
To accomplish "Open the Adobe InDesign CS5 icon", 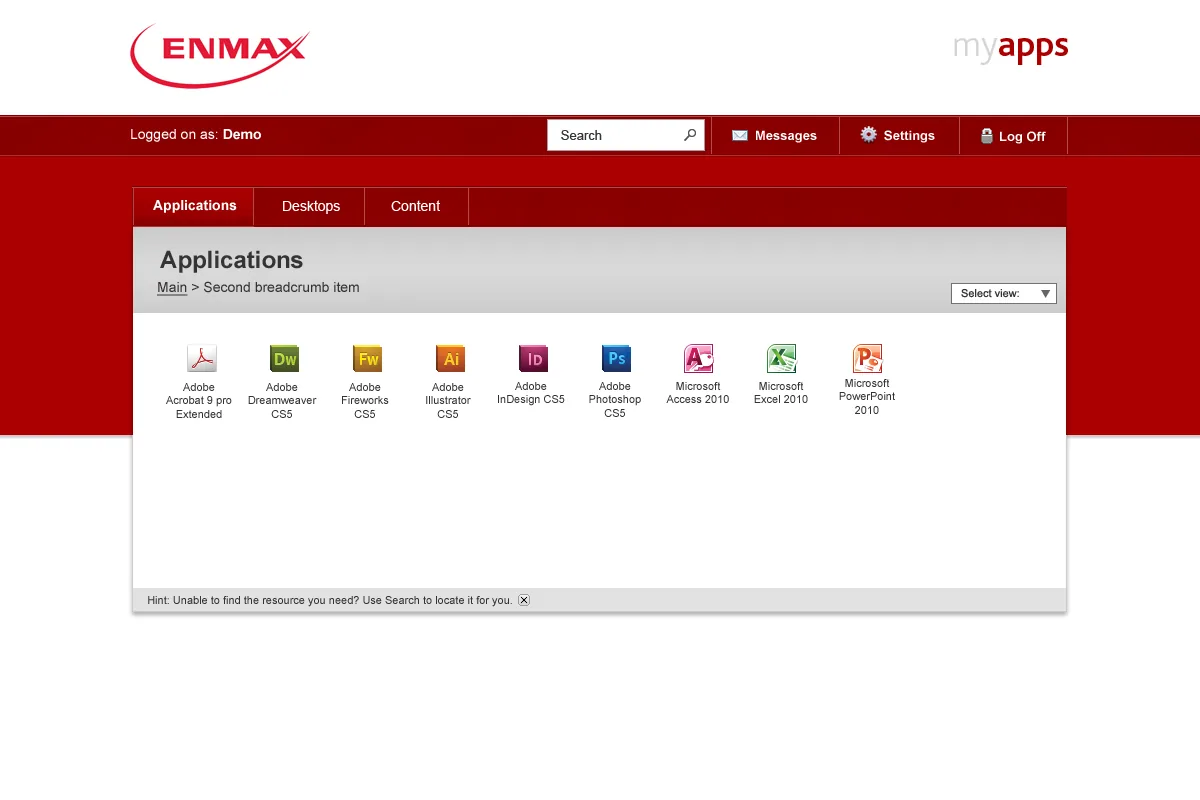I will click(533, 358).
